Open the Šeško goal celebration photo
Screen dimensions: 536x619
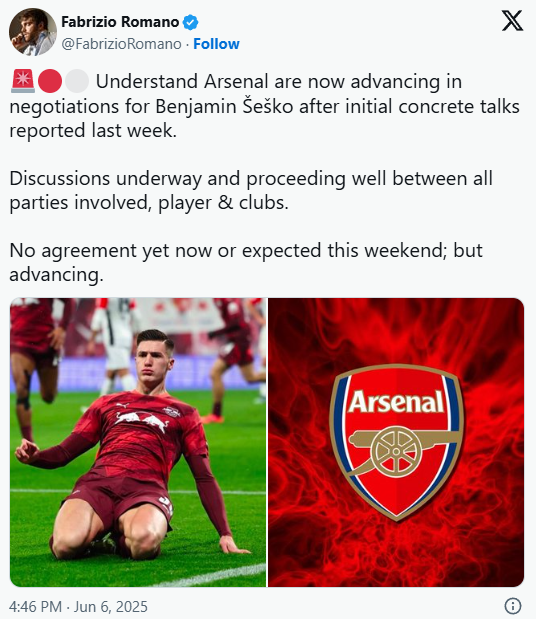coord(138,443)
